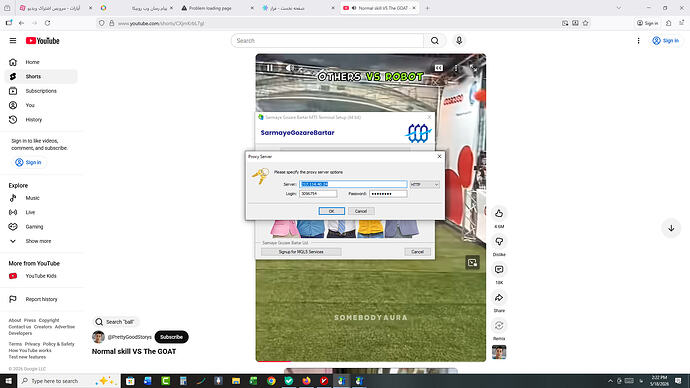Click the Server field in Proxy Server dialog
This screenshot has width=690, height=388.
point(353,184)
